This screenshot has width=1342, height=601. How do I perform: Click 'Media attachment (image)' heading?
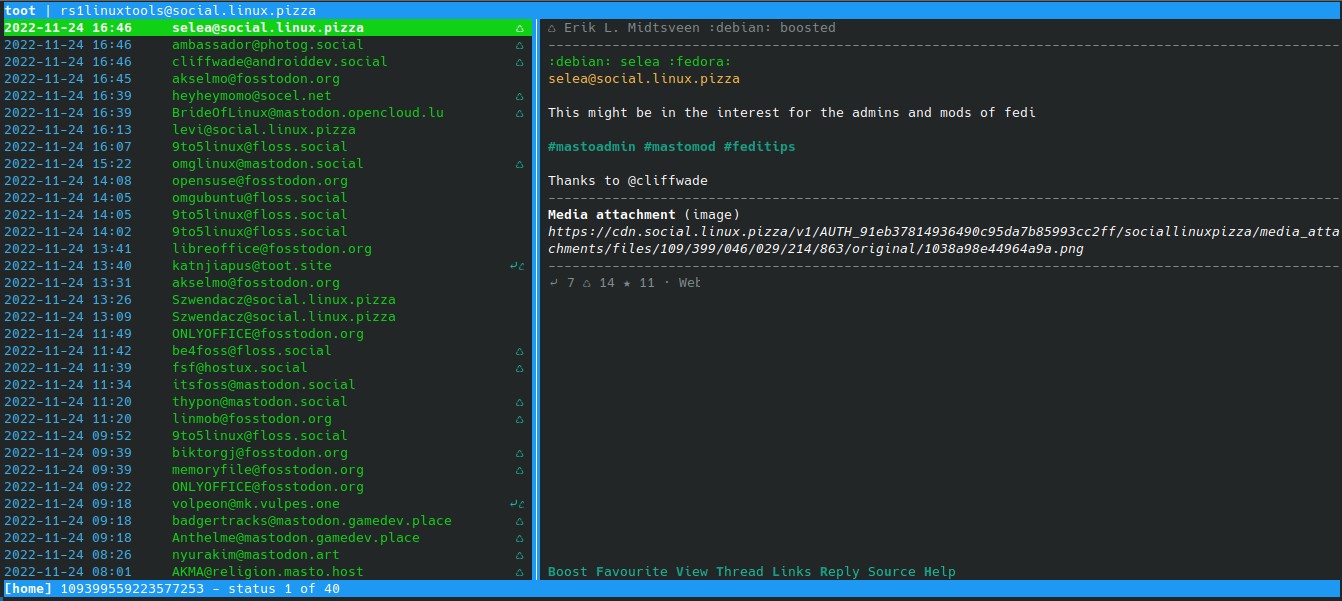644,215
